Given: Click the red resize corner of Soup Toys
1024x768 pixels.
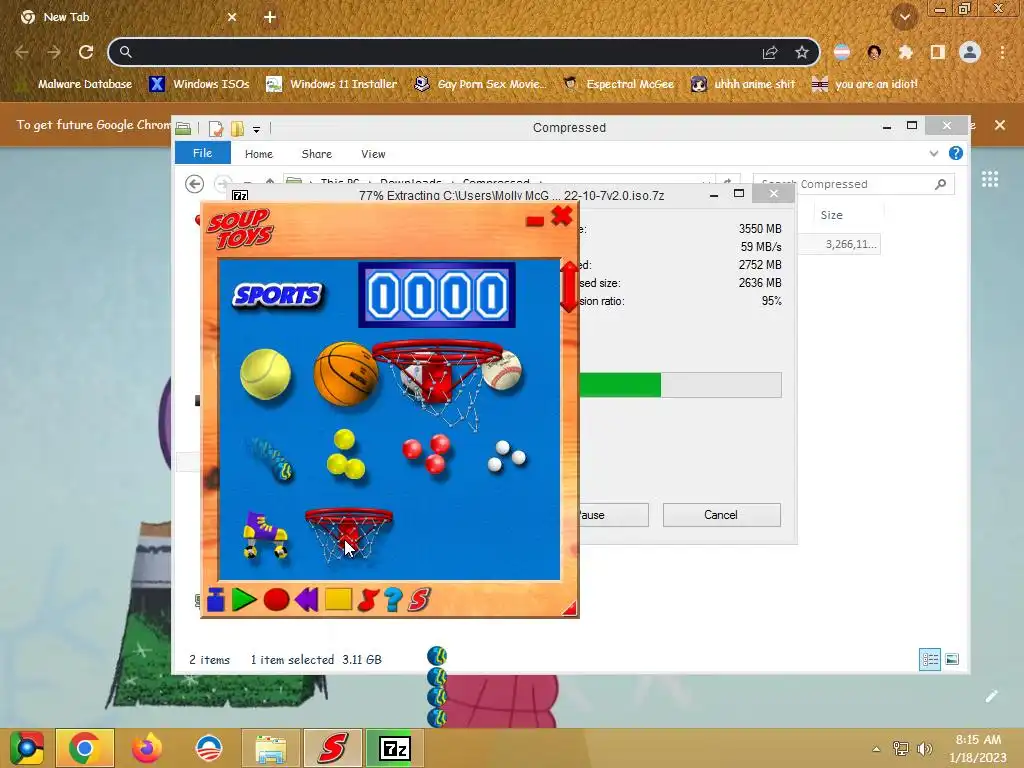Looking at the screenshot, I should [569, 608].
